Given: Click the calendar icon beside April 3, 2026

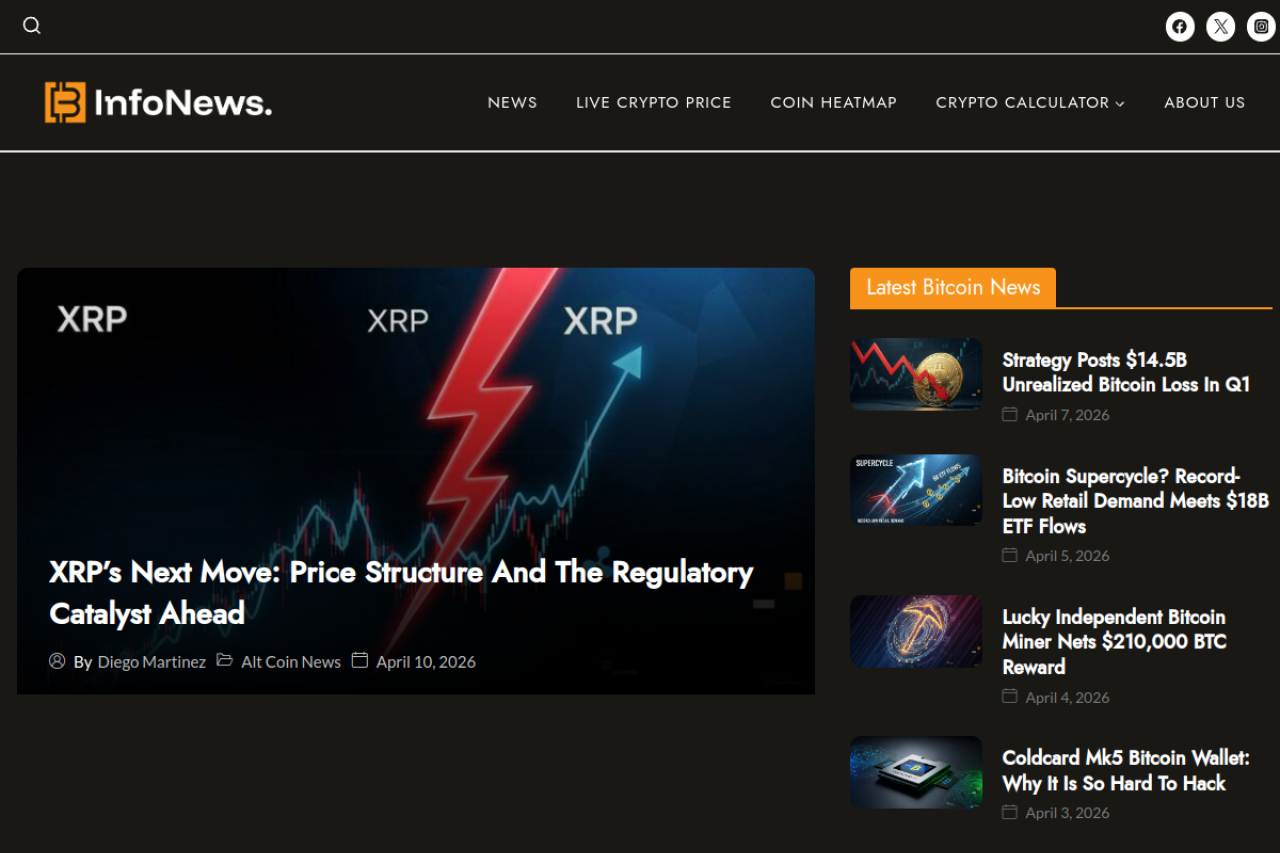Looking at the screenshot, I should tap(1010, 812).
